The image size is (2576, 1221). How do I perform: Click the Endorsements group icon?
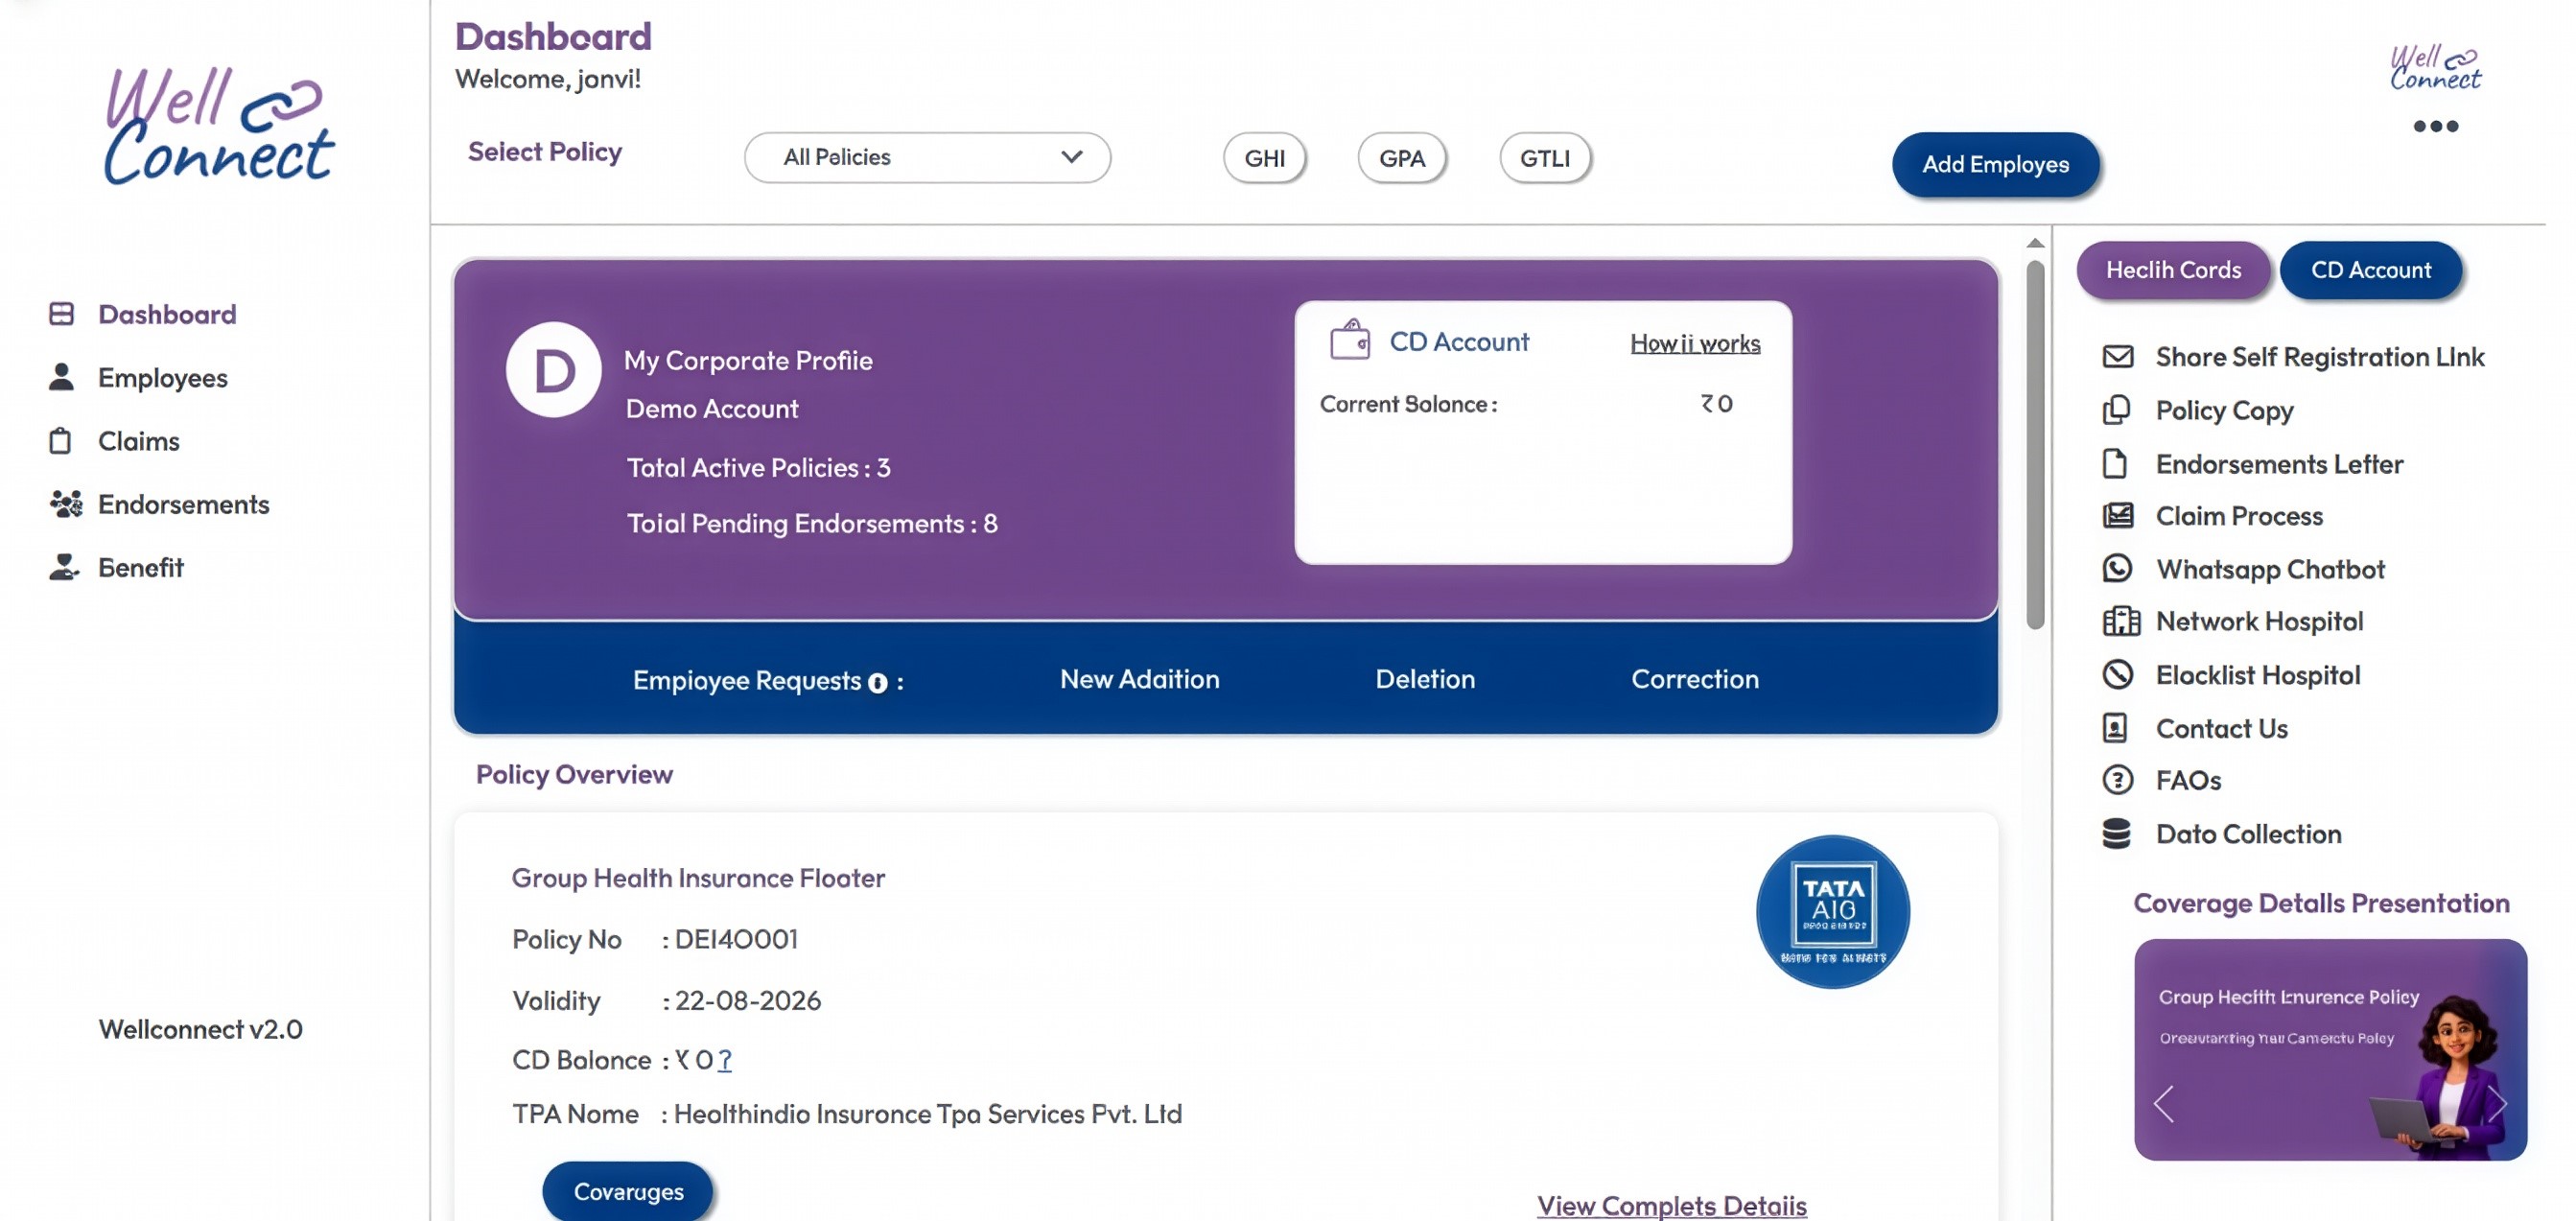click(65, 504)
